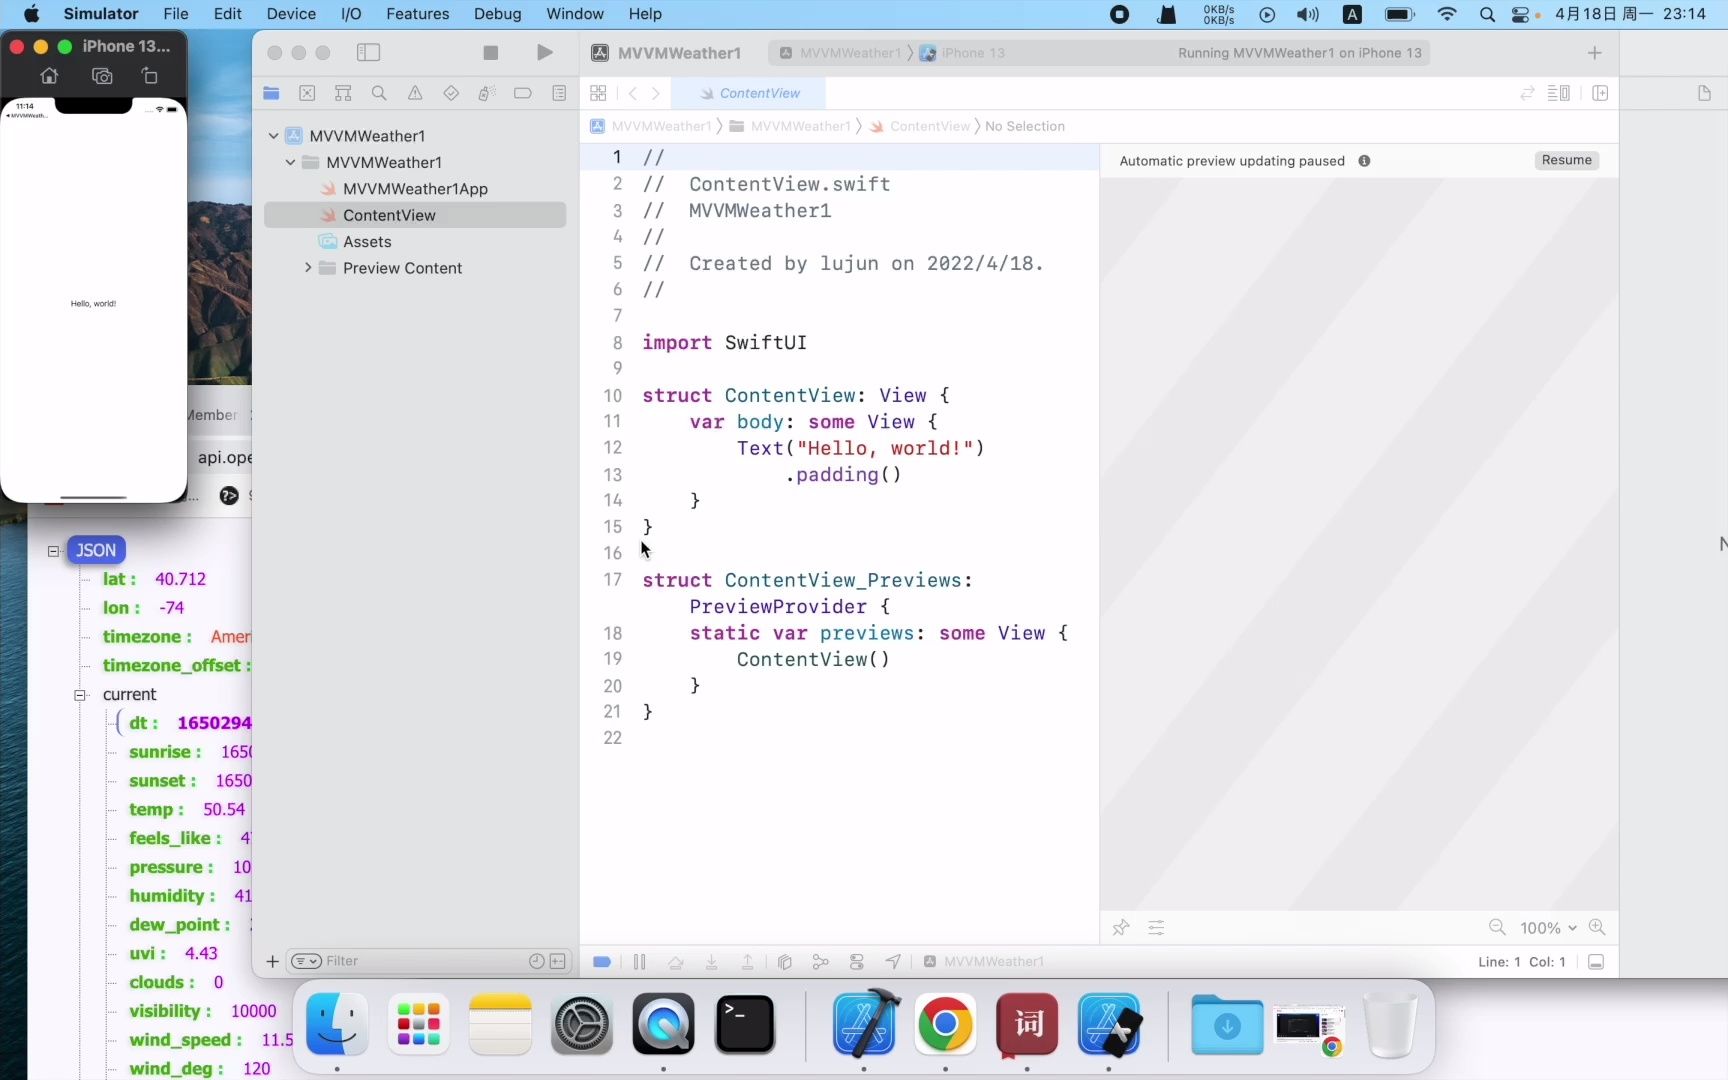Collapse the JSON root node
Screen dimensions: 1728x1080
[54, 550]
